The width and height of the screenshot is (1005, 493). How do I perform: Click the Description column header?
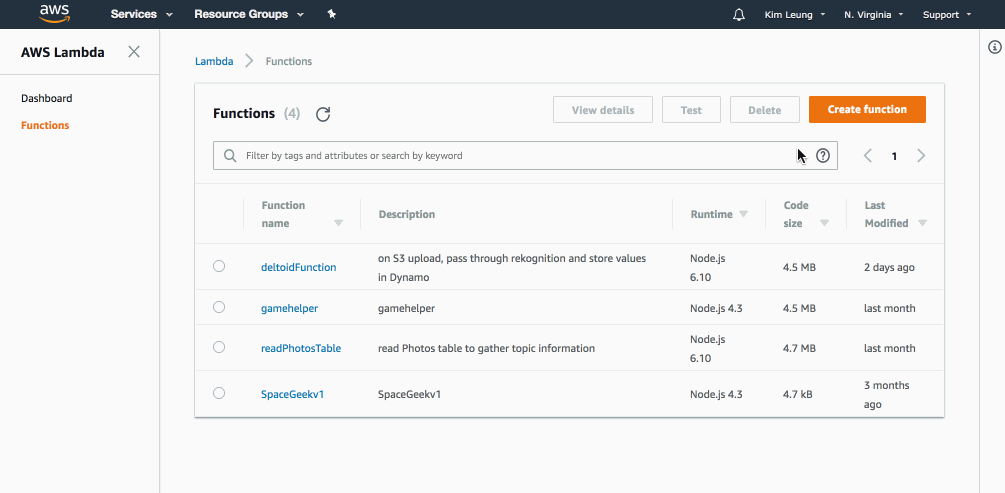[407, 214]
